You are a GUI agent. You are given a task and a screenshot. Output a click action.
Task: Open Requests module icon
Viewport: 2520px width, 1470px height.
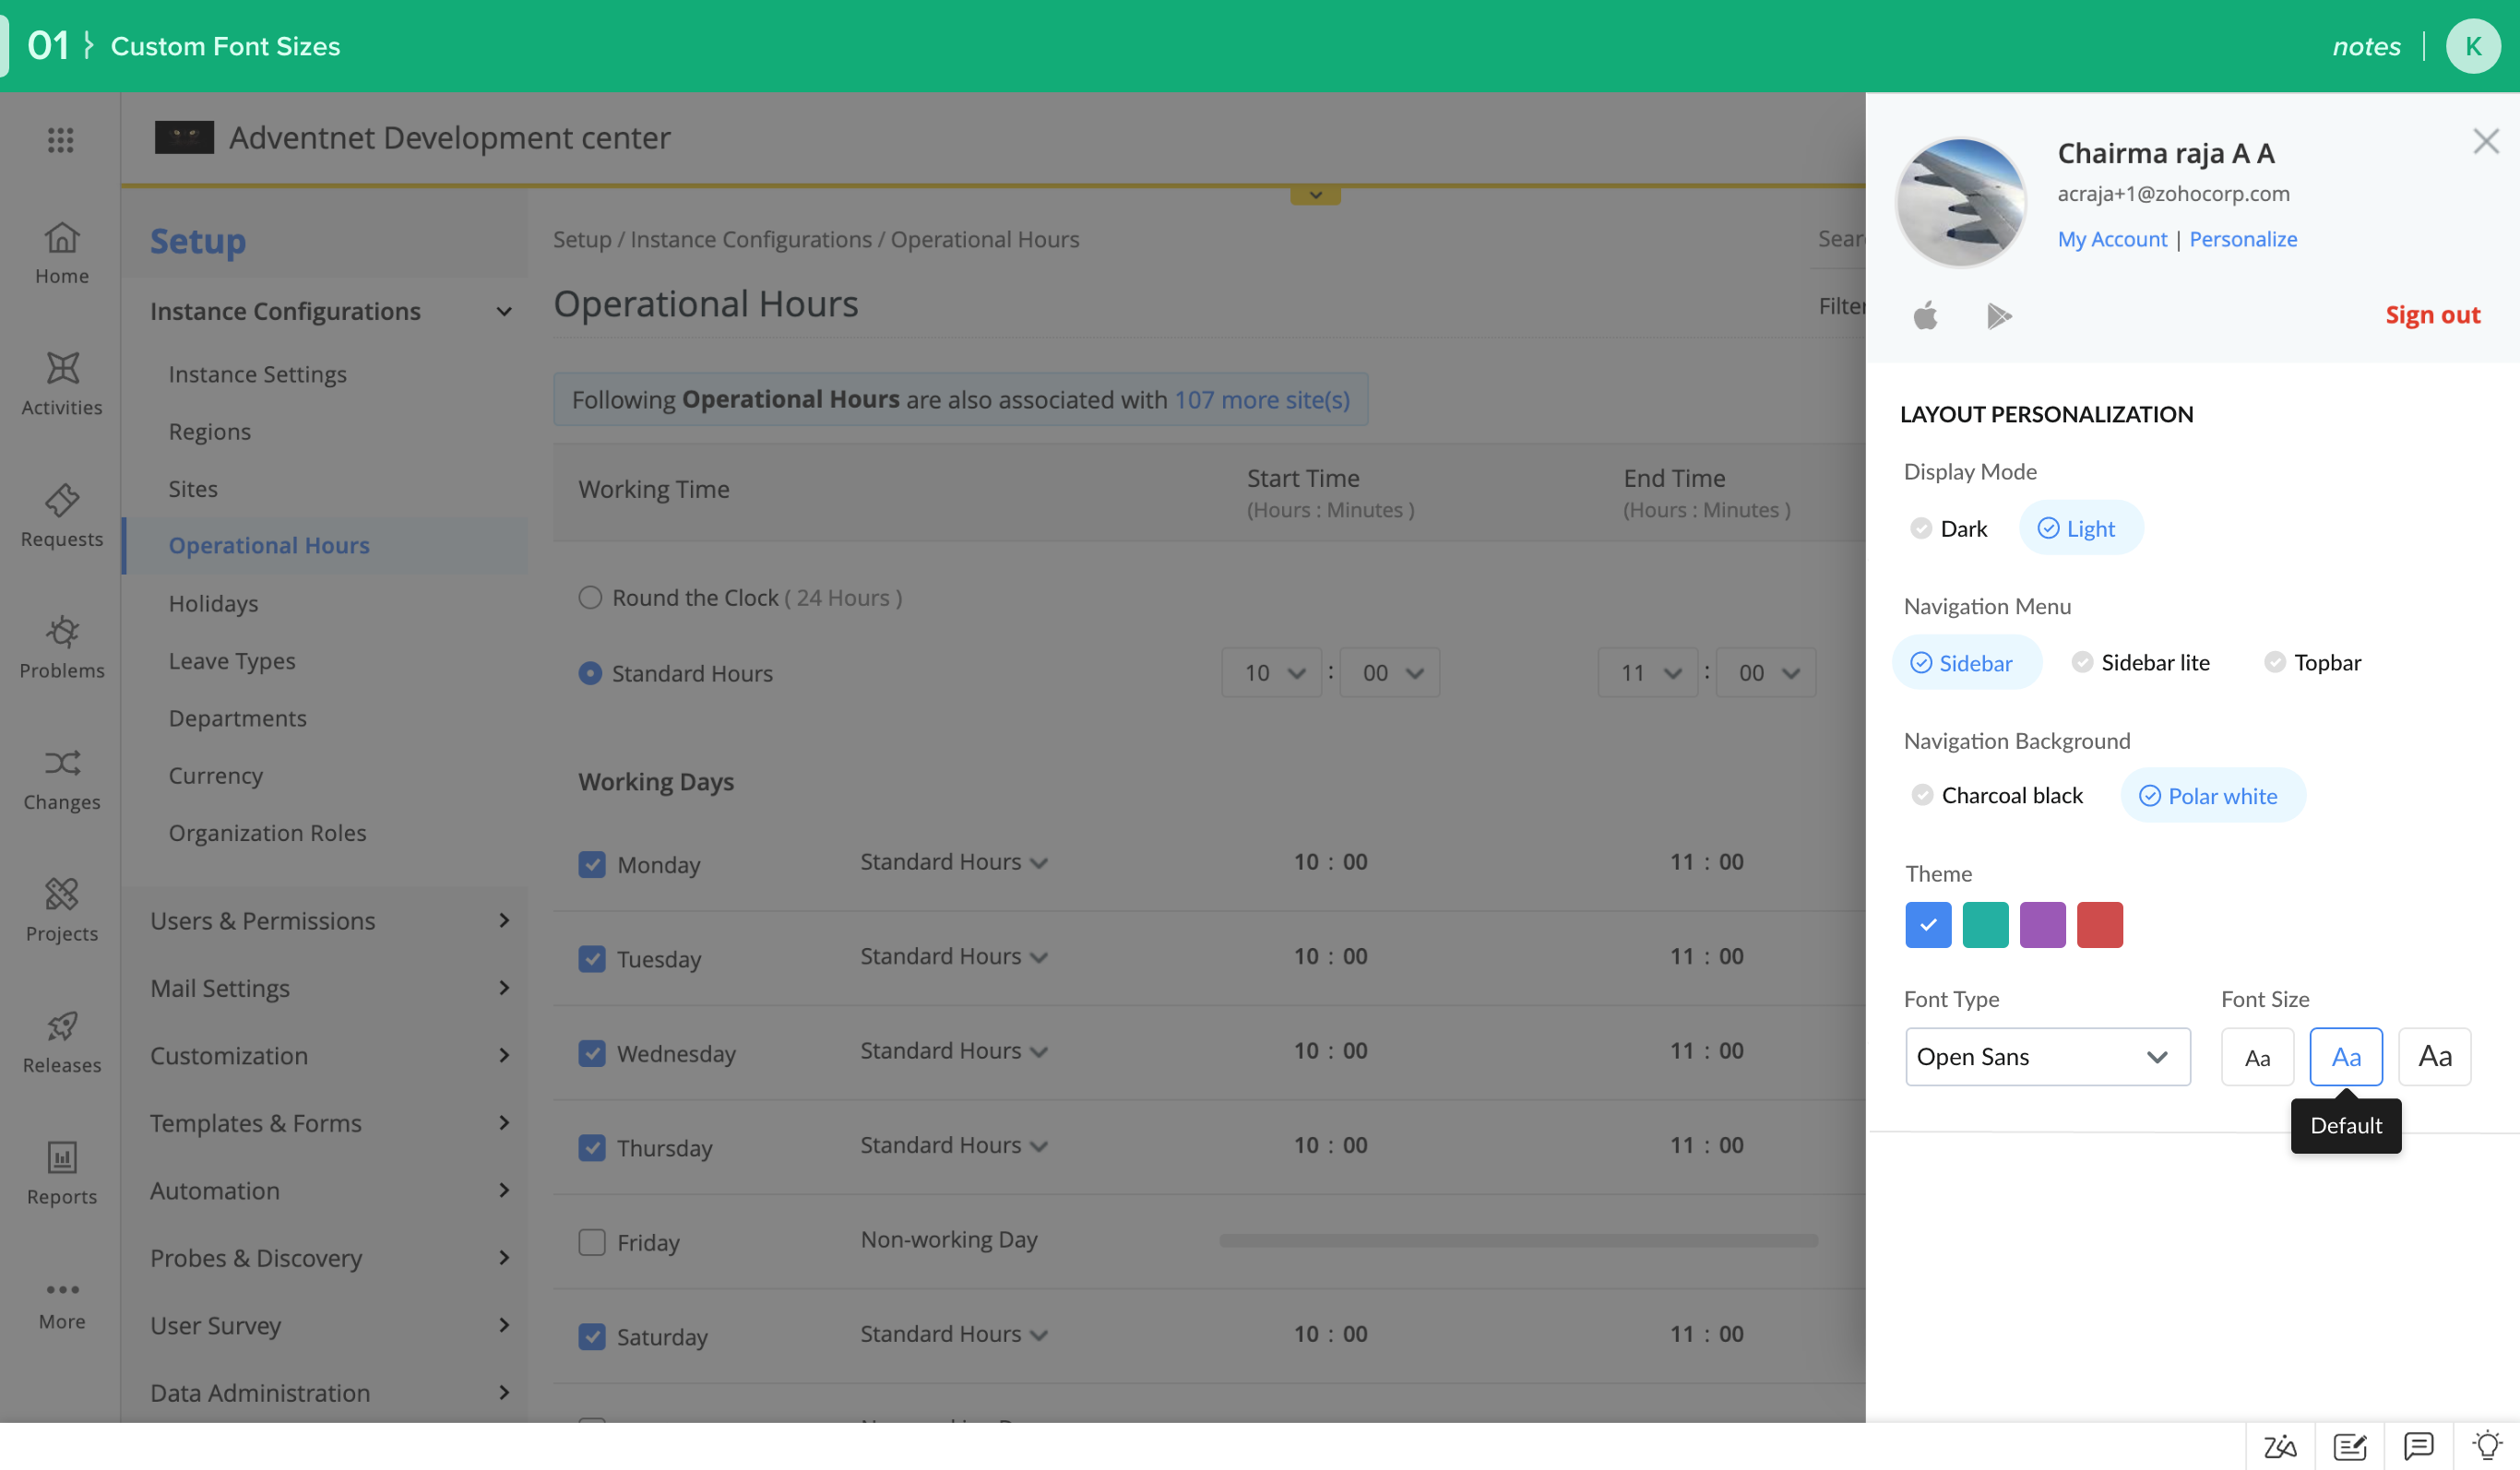(x=62, y=516)
